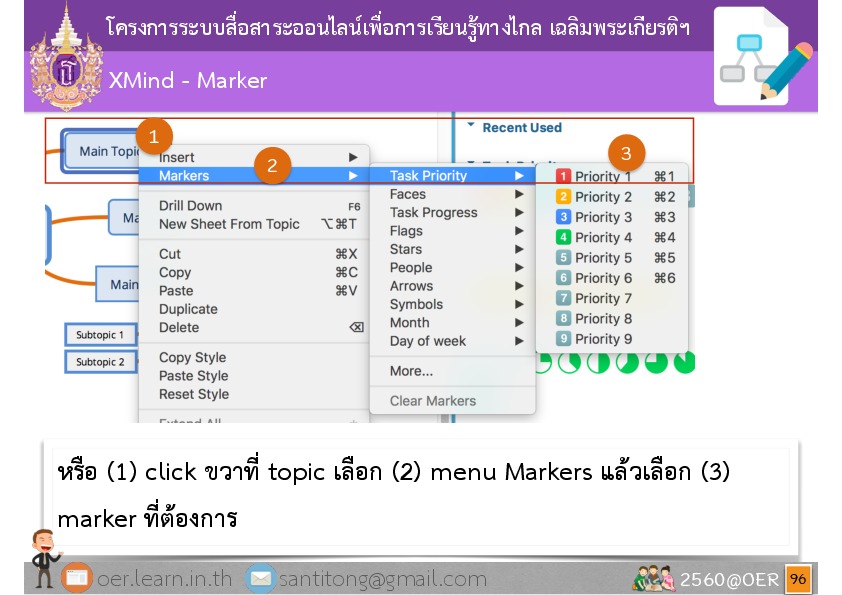Choose the orange Priority 2 marker icon
The image size is (842, 595).
[563, 197]
